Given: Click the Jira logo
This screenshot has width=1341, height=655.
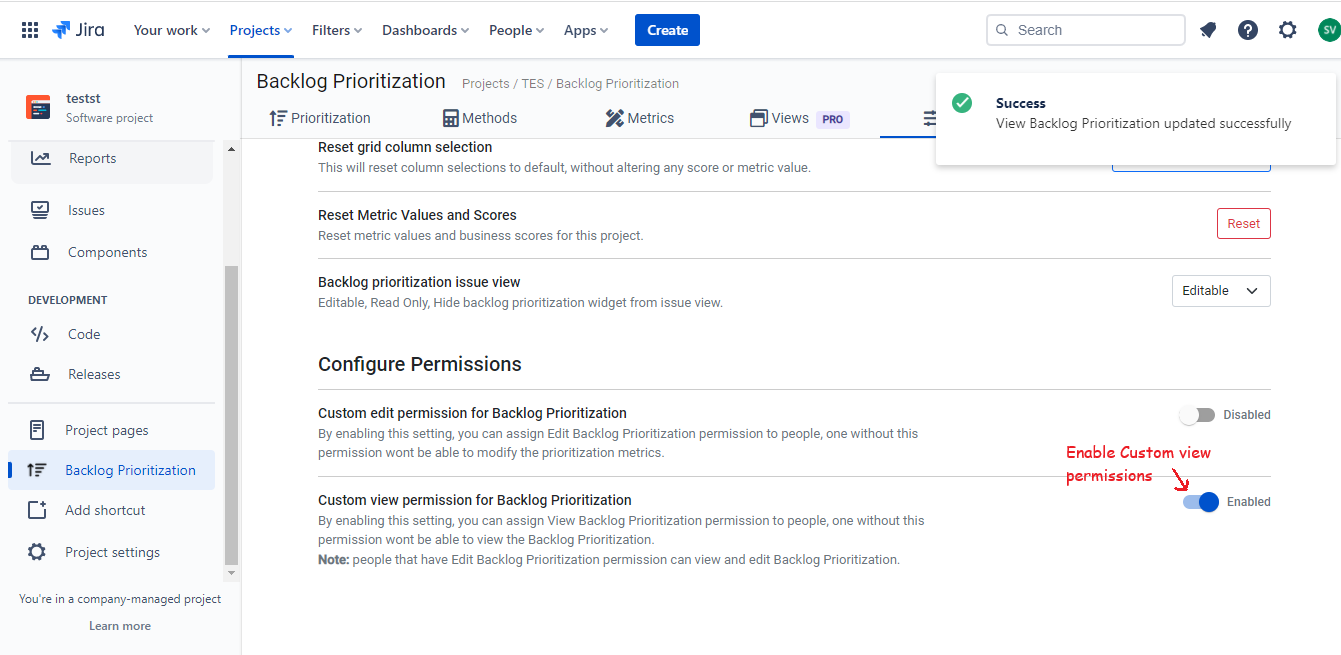Looking at the screenshot, I should pos(78,30).
